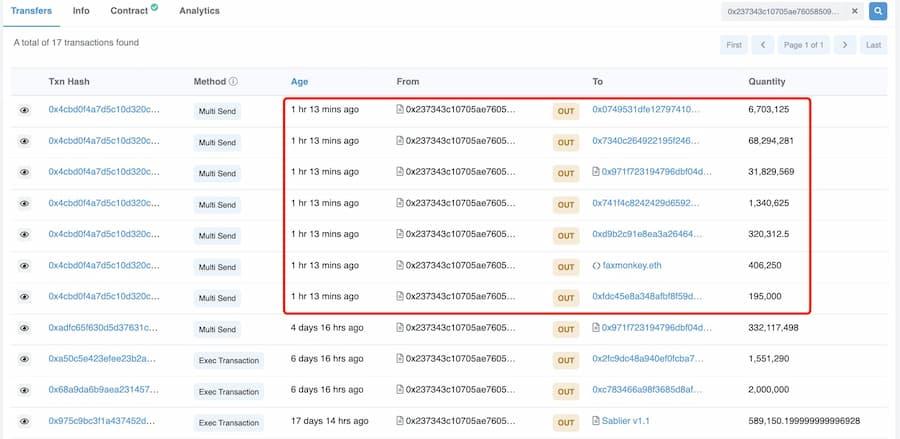Click eye icon for the 31,829,569 row

(x=24, y=172)
